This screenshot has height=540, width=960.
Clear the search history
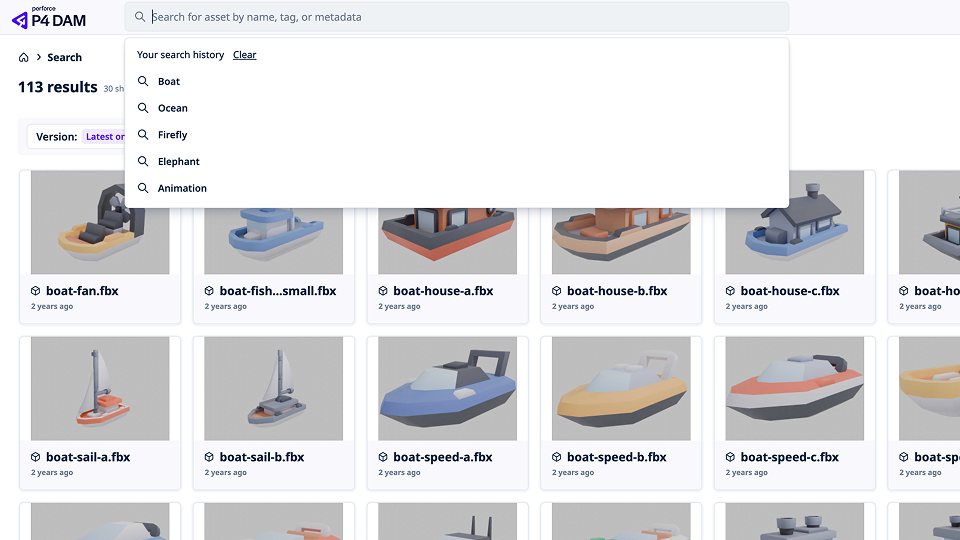[x=244, y=54]
